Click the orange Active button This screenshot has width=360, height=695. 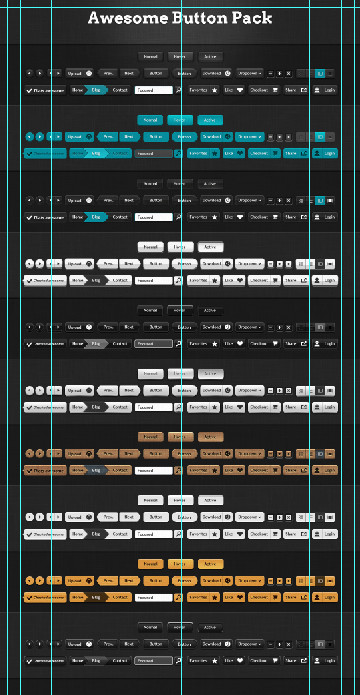[x=210, y=564]
